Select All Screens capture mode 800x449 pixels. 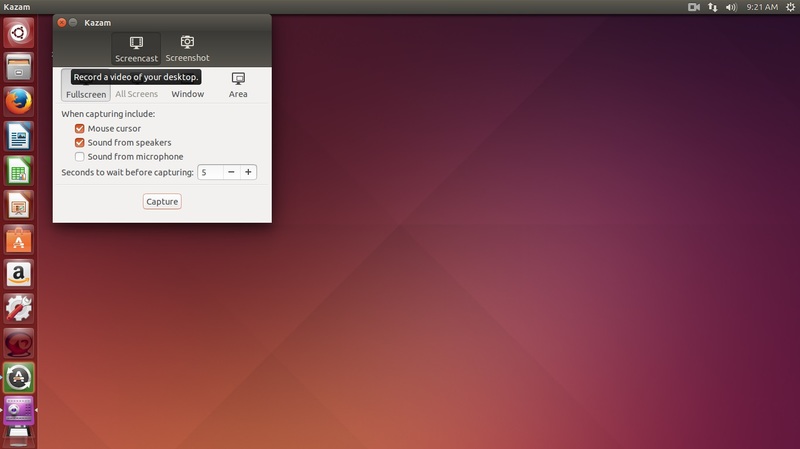click(136, 85)
